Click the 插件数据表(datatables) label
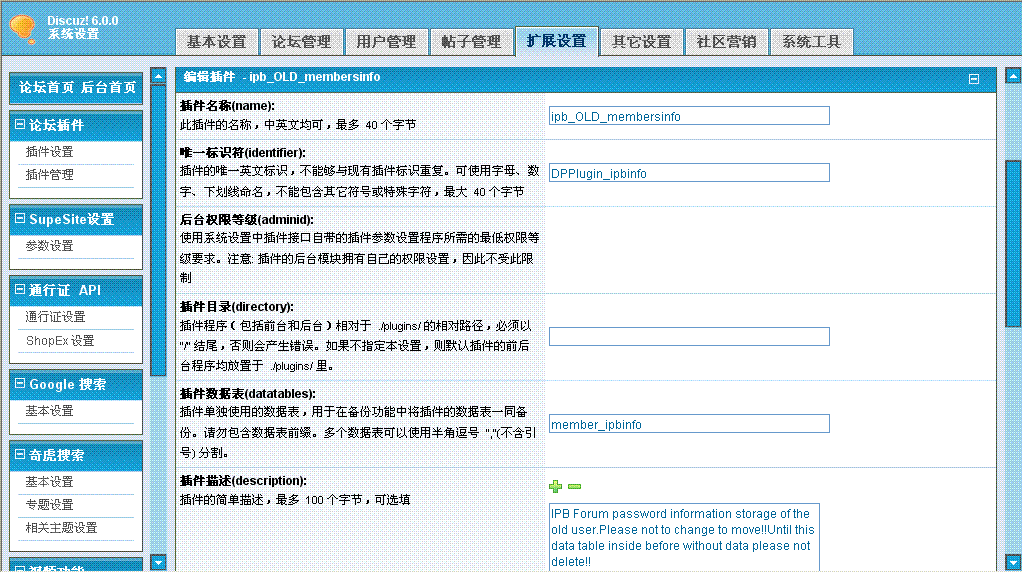This screenshot has height=572, width=1022. point(248,393)
